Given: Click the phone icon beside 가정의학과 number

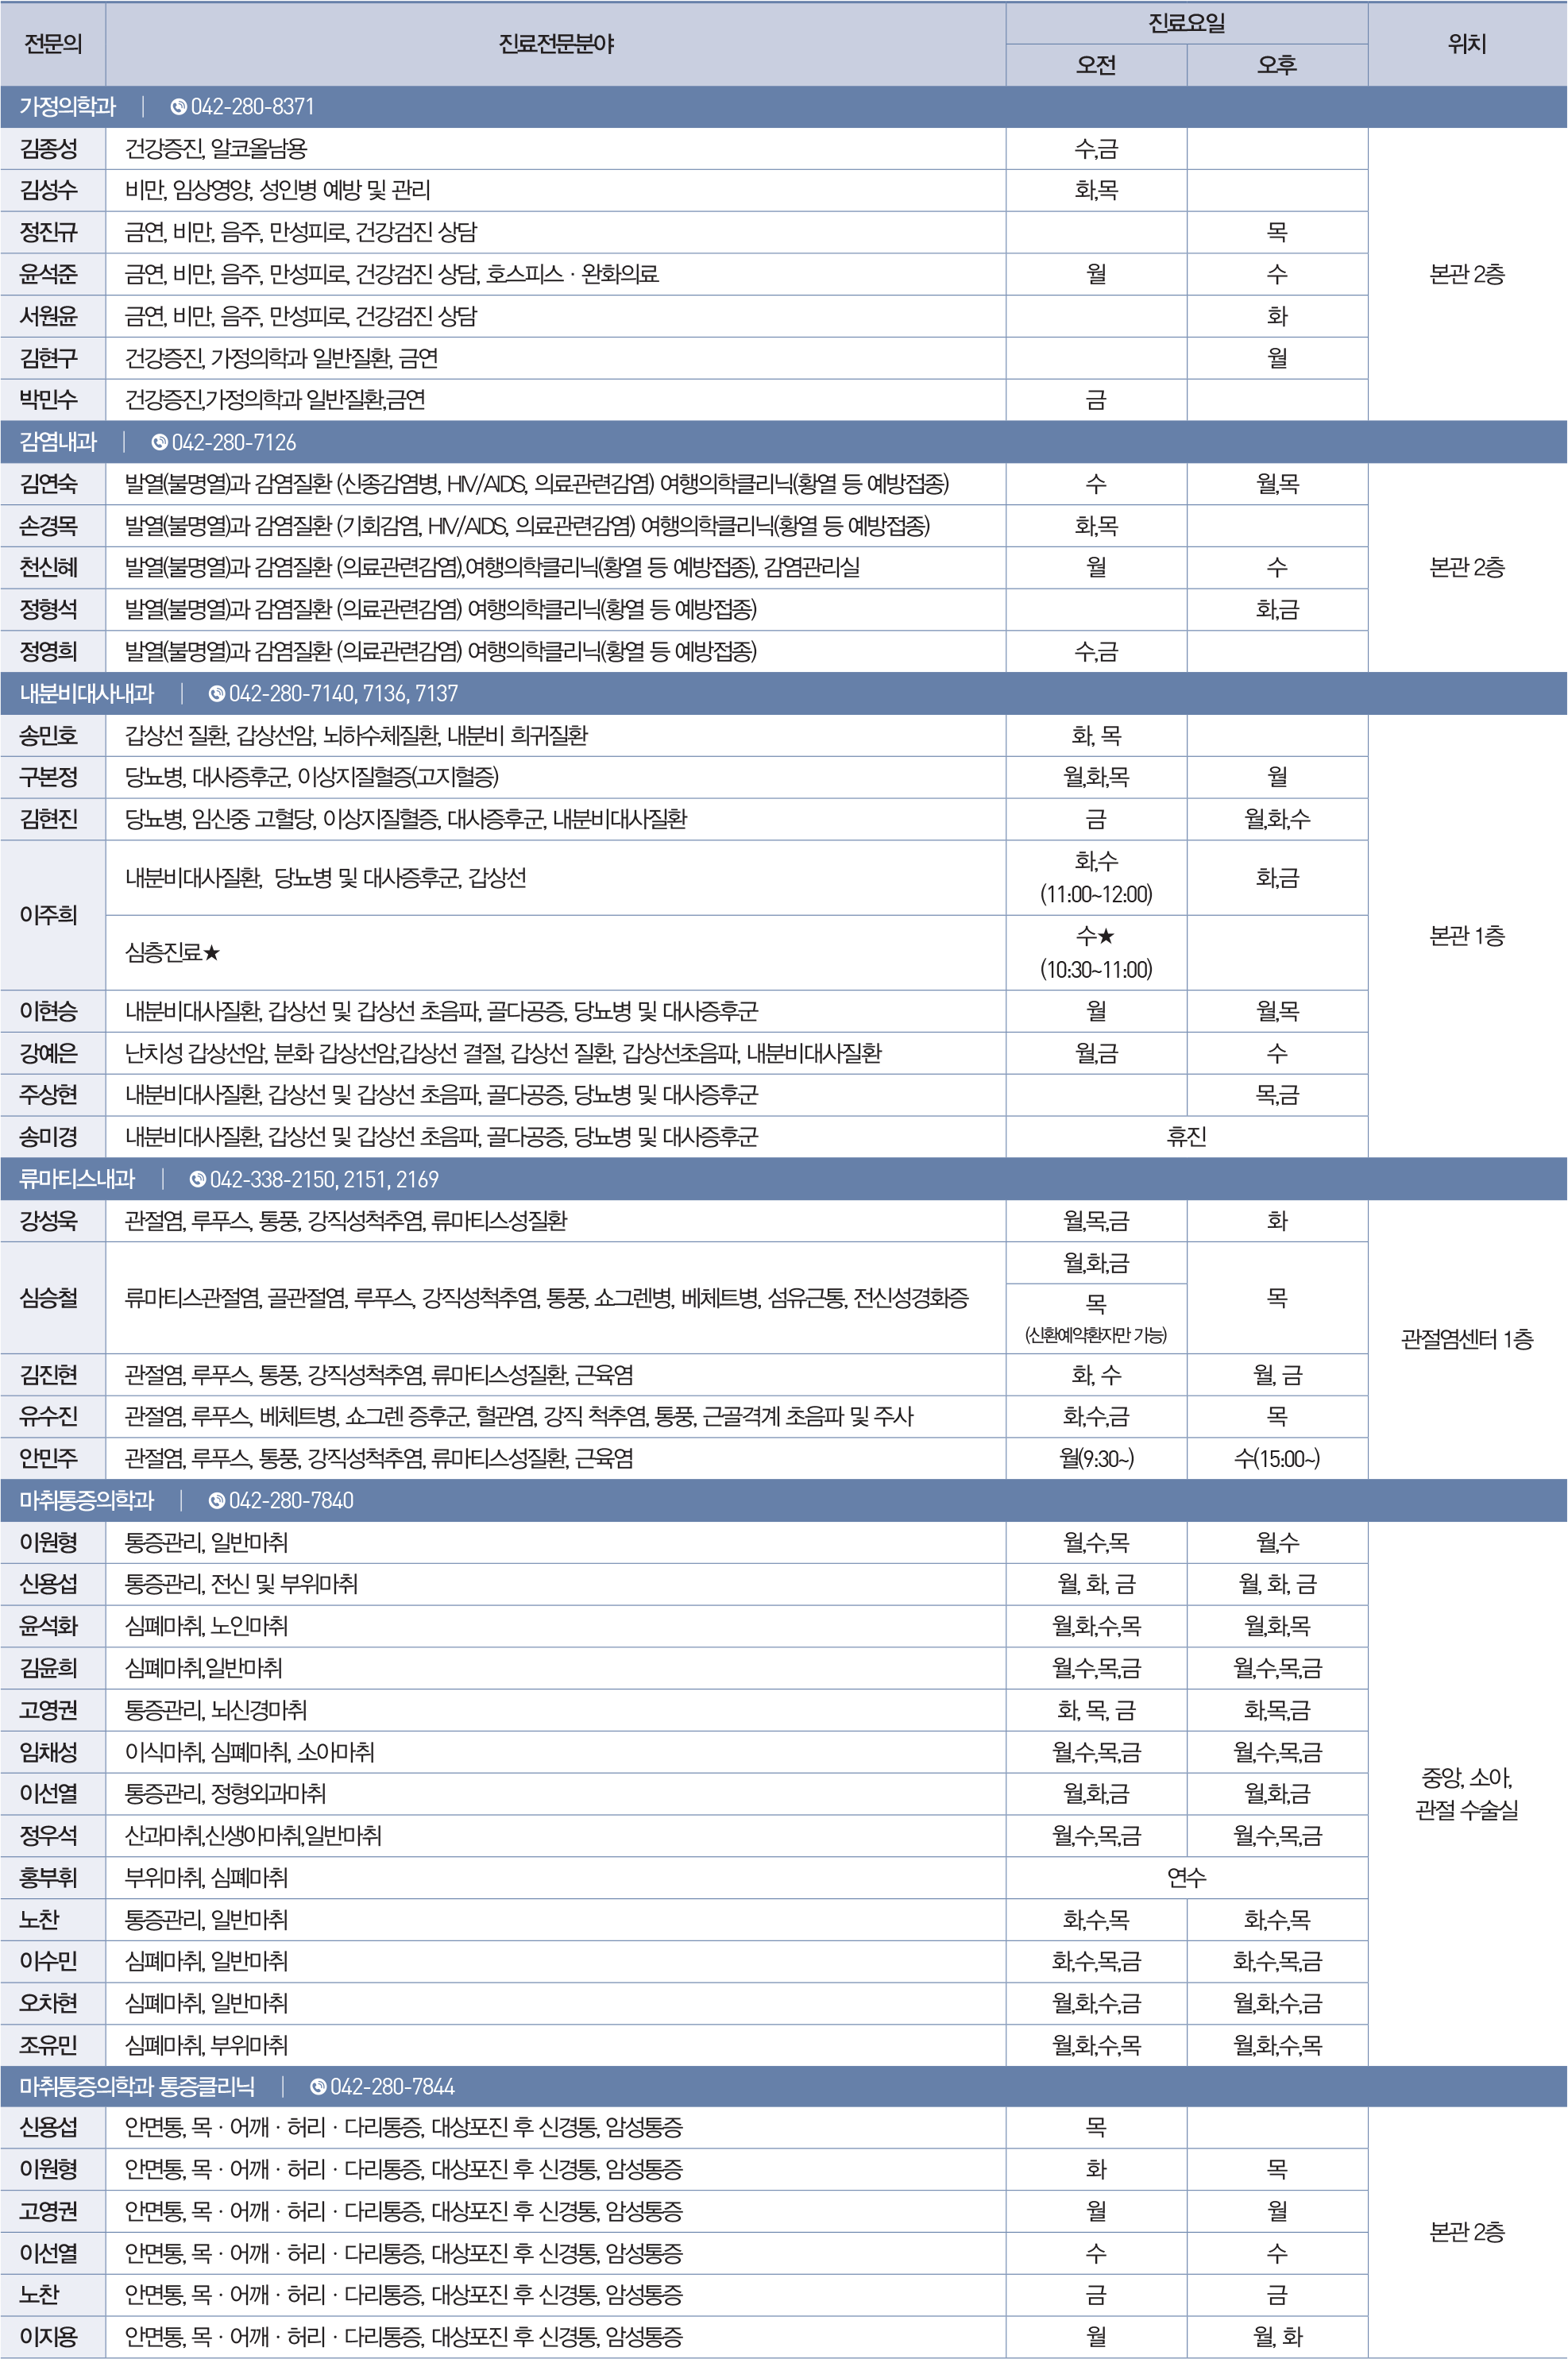Looking at the screenshot, I should (178, 107).
